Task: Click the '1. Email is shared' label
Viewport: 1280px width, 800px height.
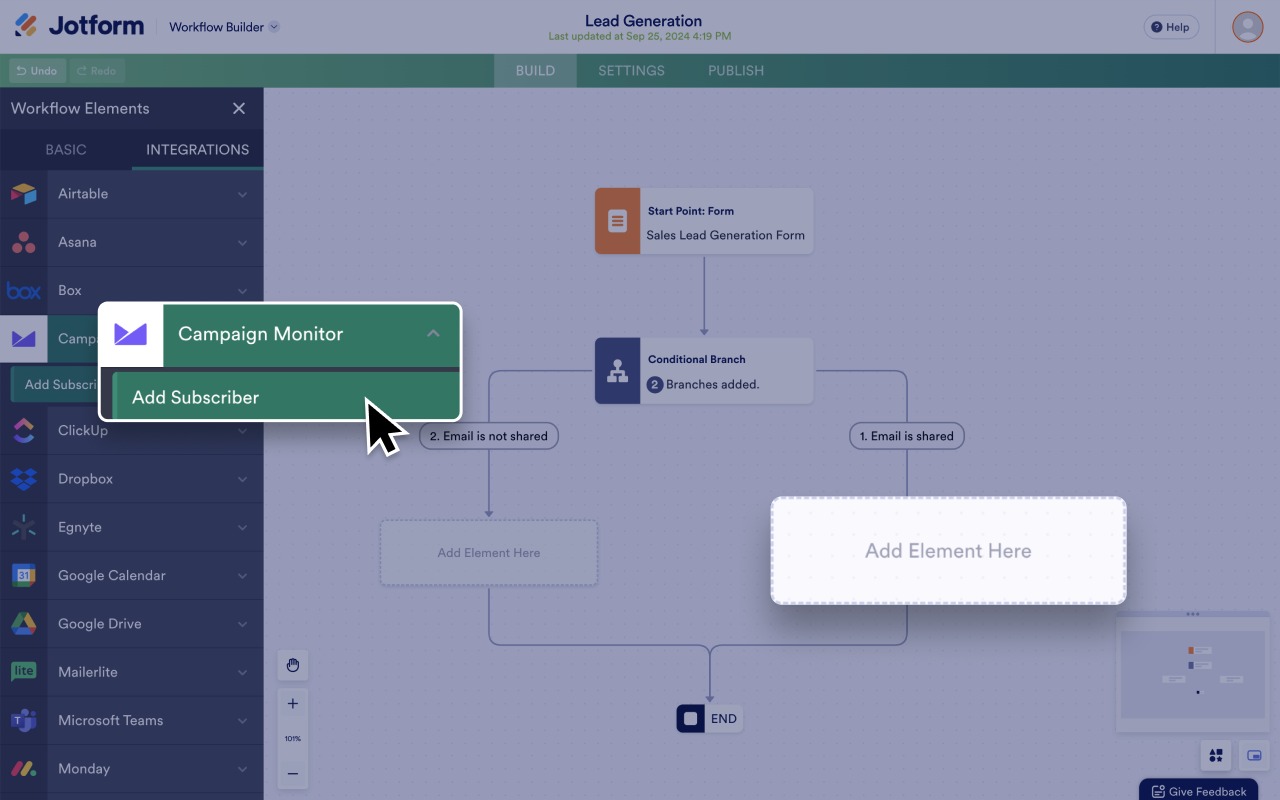Action: pos(907,436)
